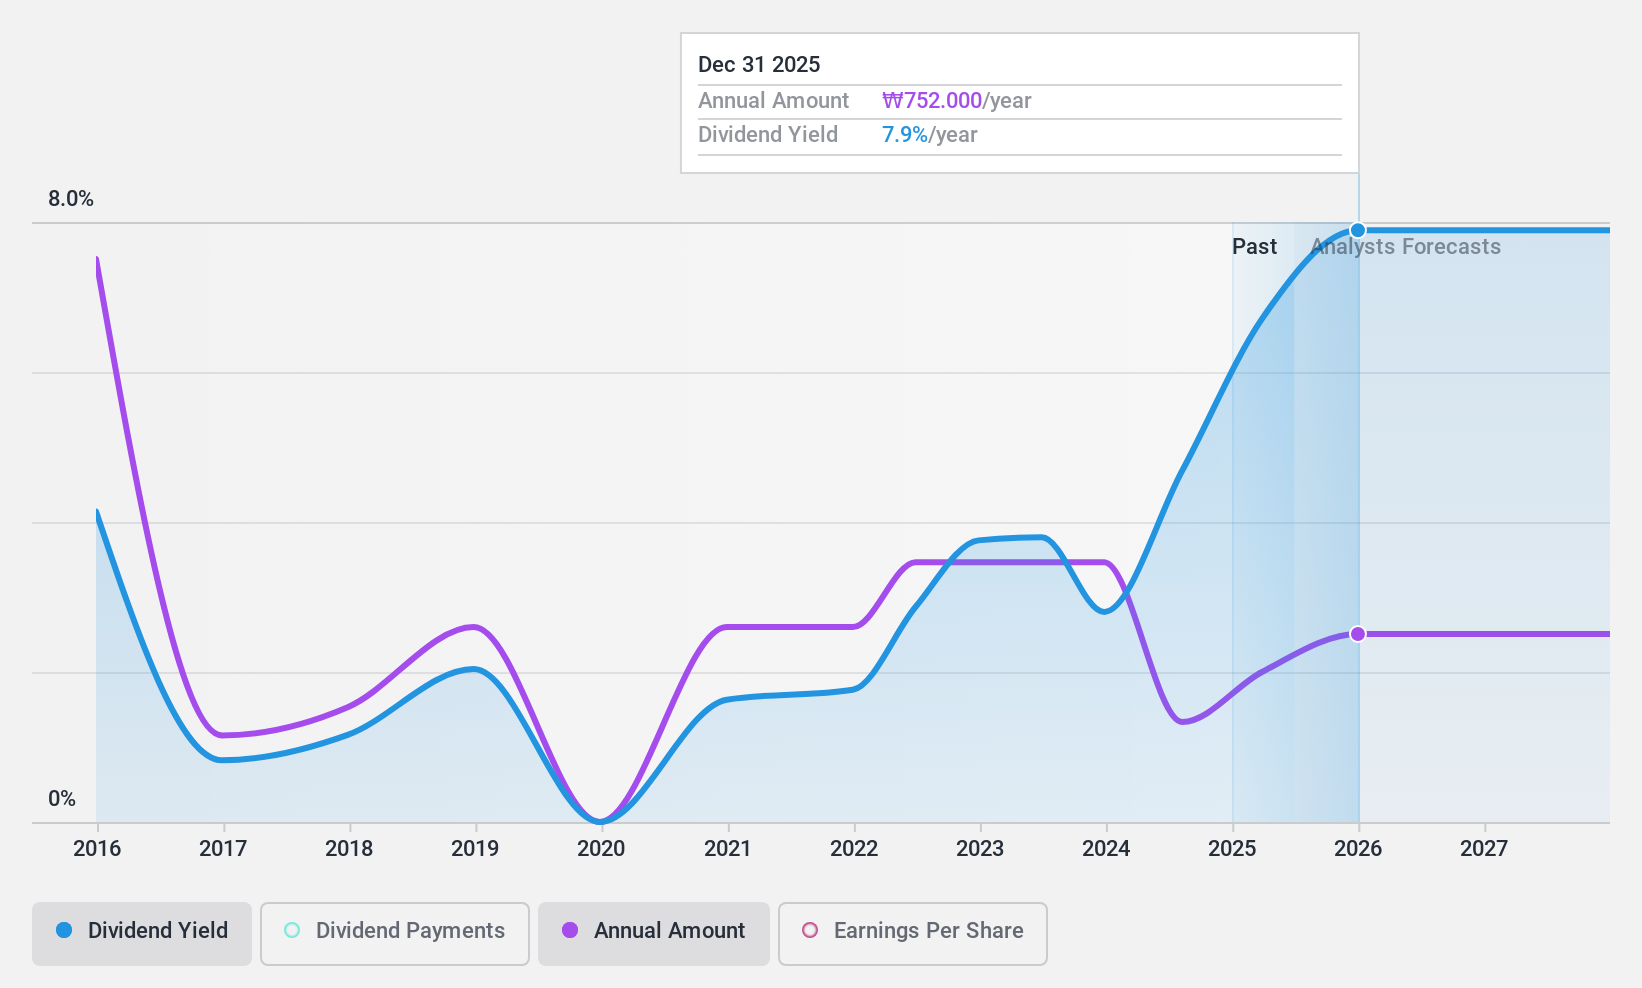Click the Past label on chart
The height and width of the screenshot is (988, 1642).
pyautogui.click(x=1254, y=247)
